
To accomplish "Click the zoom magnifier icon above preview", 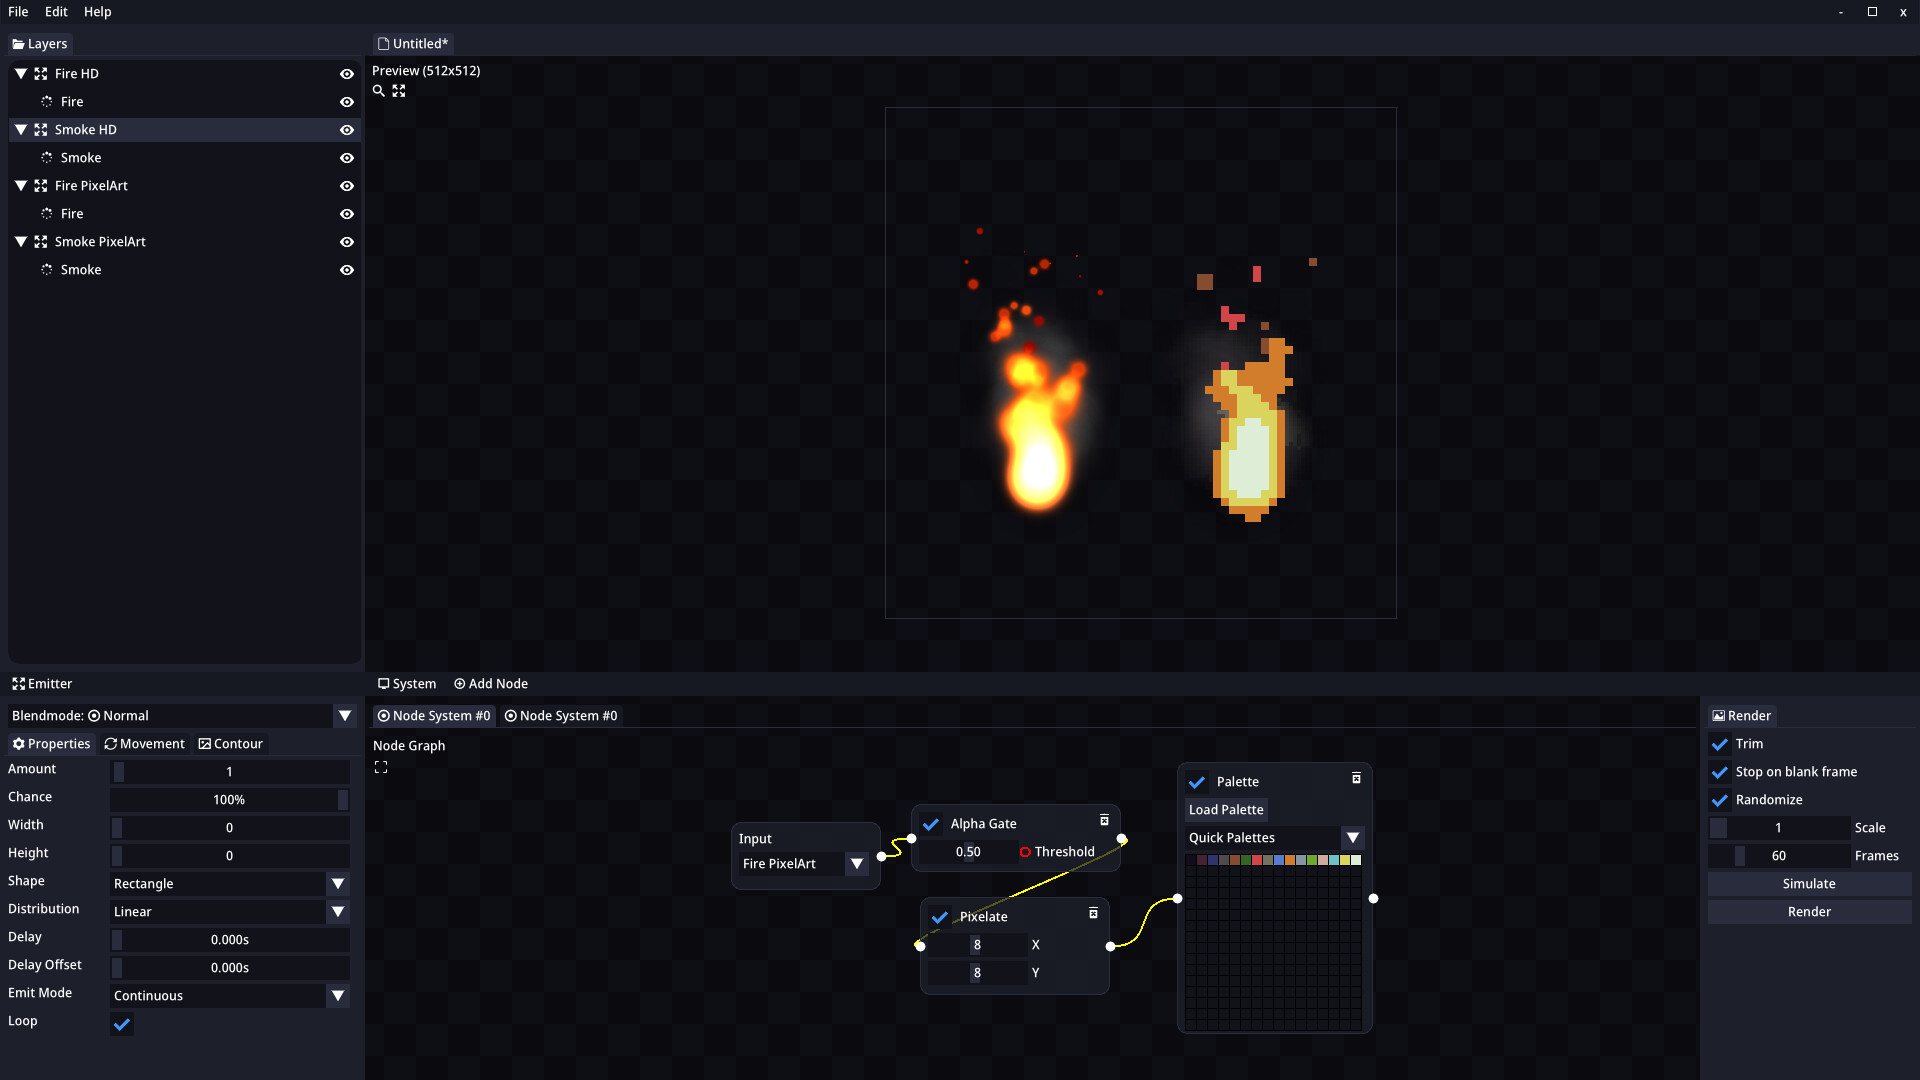I will coord(379,90).
